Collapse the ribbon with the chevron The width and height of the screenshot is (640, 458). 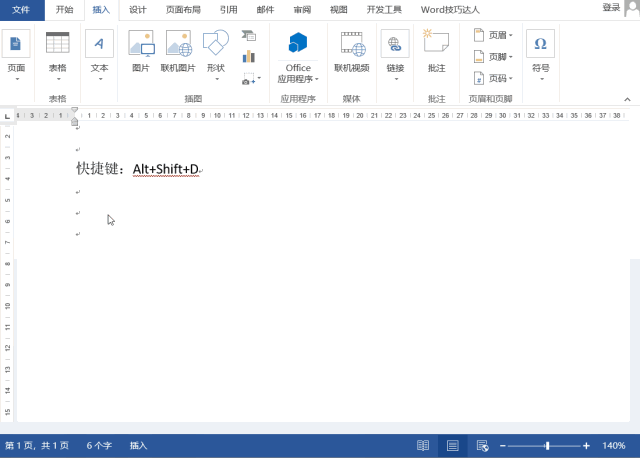627,99
